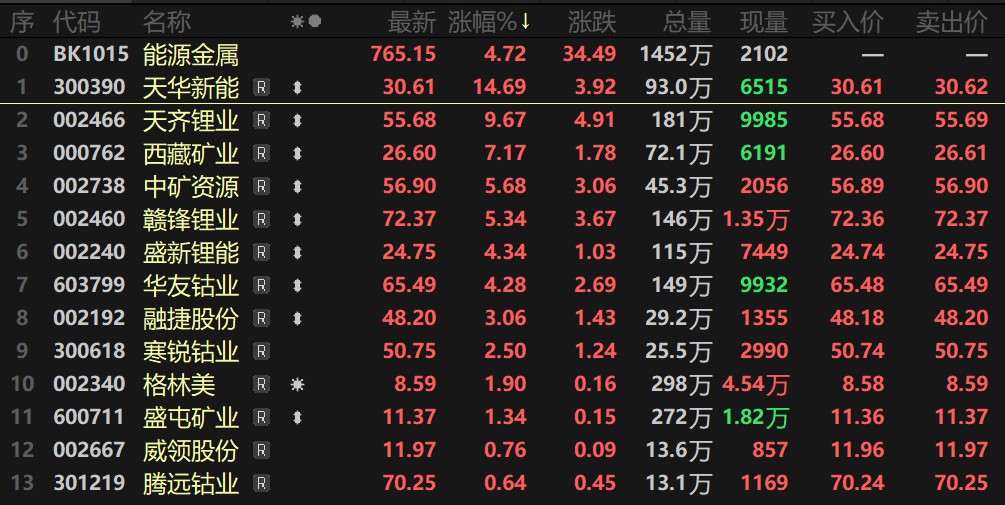Click the diamond marker icon for 赣锋锂业
Viewport: 1005px width, 505px height.
pyautogui.click(x=297, y=220)
